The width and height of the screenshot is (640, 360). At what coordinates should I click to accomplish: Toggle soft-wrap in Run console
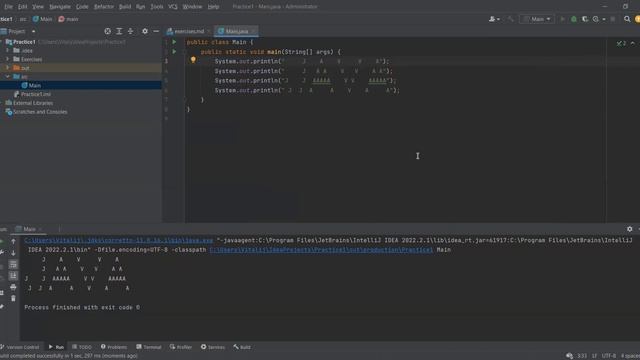[13, 264]
